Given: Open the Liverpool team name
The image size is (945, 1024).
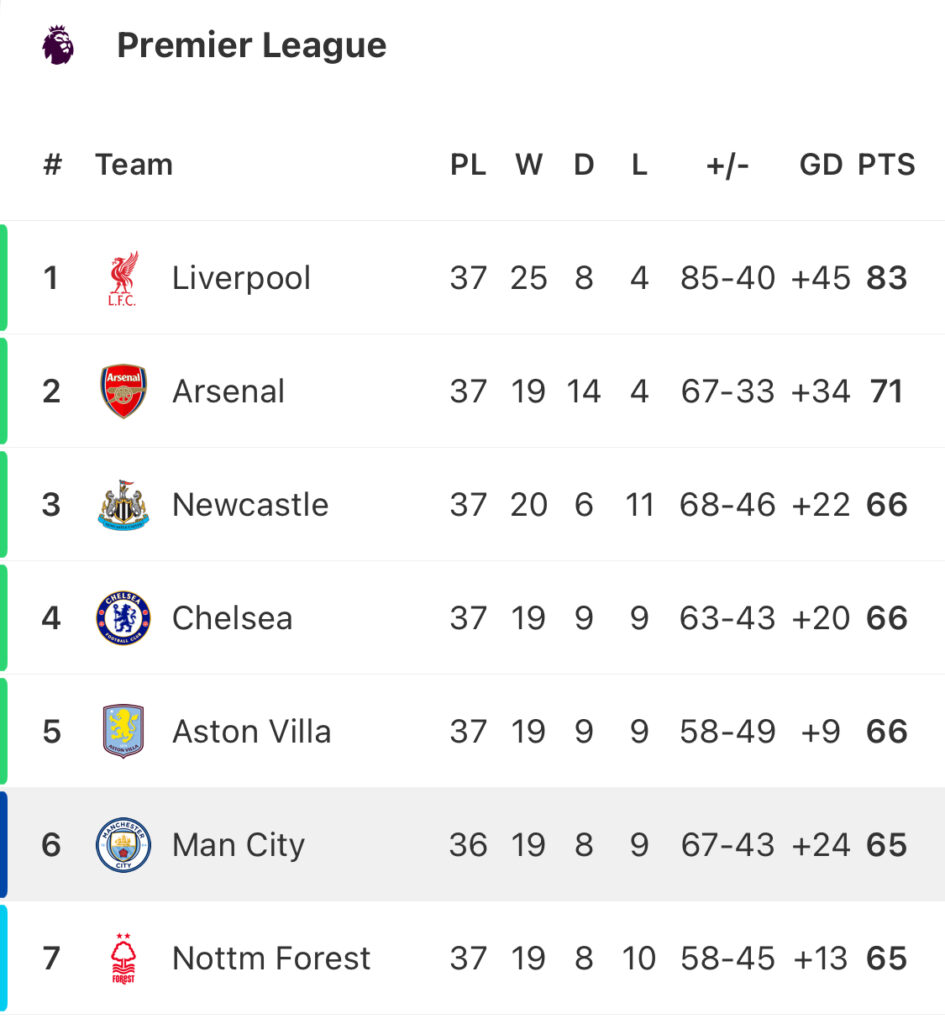Looking at the screenshot, I should point(241,279).
